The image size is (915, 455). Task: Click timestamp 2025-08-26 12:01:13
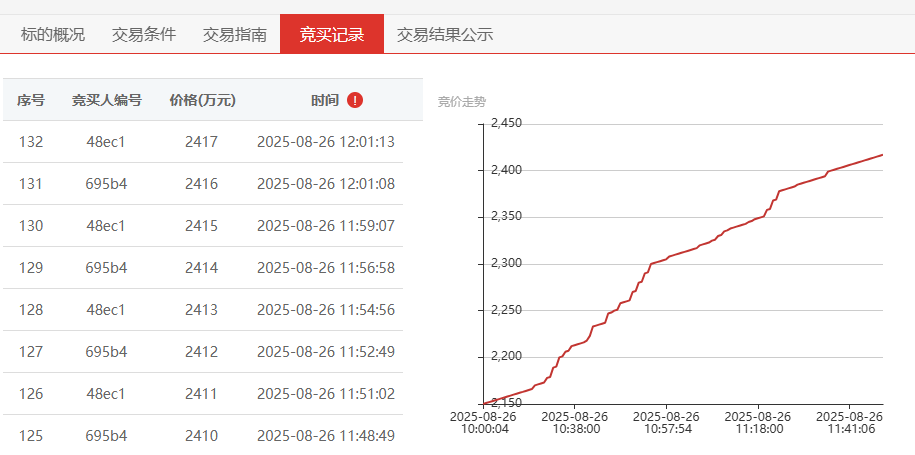coord(326,142)
